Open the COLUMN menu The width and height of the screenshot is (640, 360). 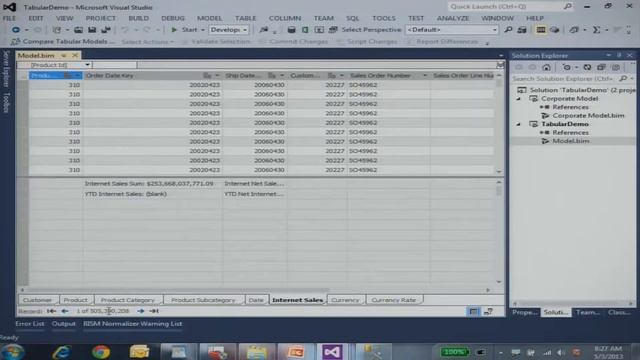[x=285, y=18]
